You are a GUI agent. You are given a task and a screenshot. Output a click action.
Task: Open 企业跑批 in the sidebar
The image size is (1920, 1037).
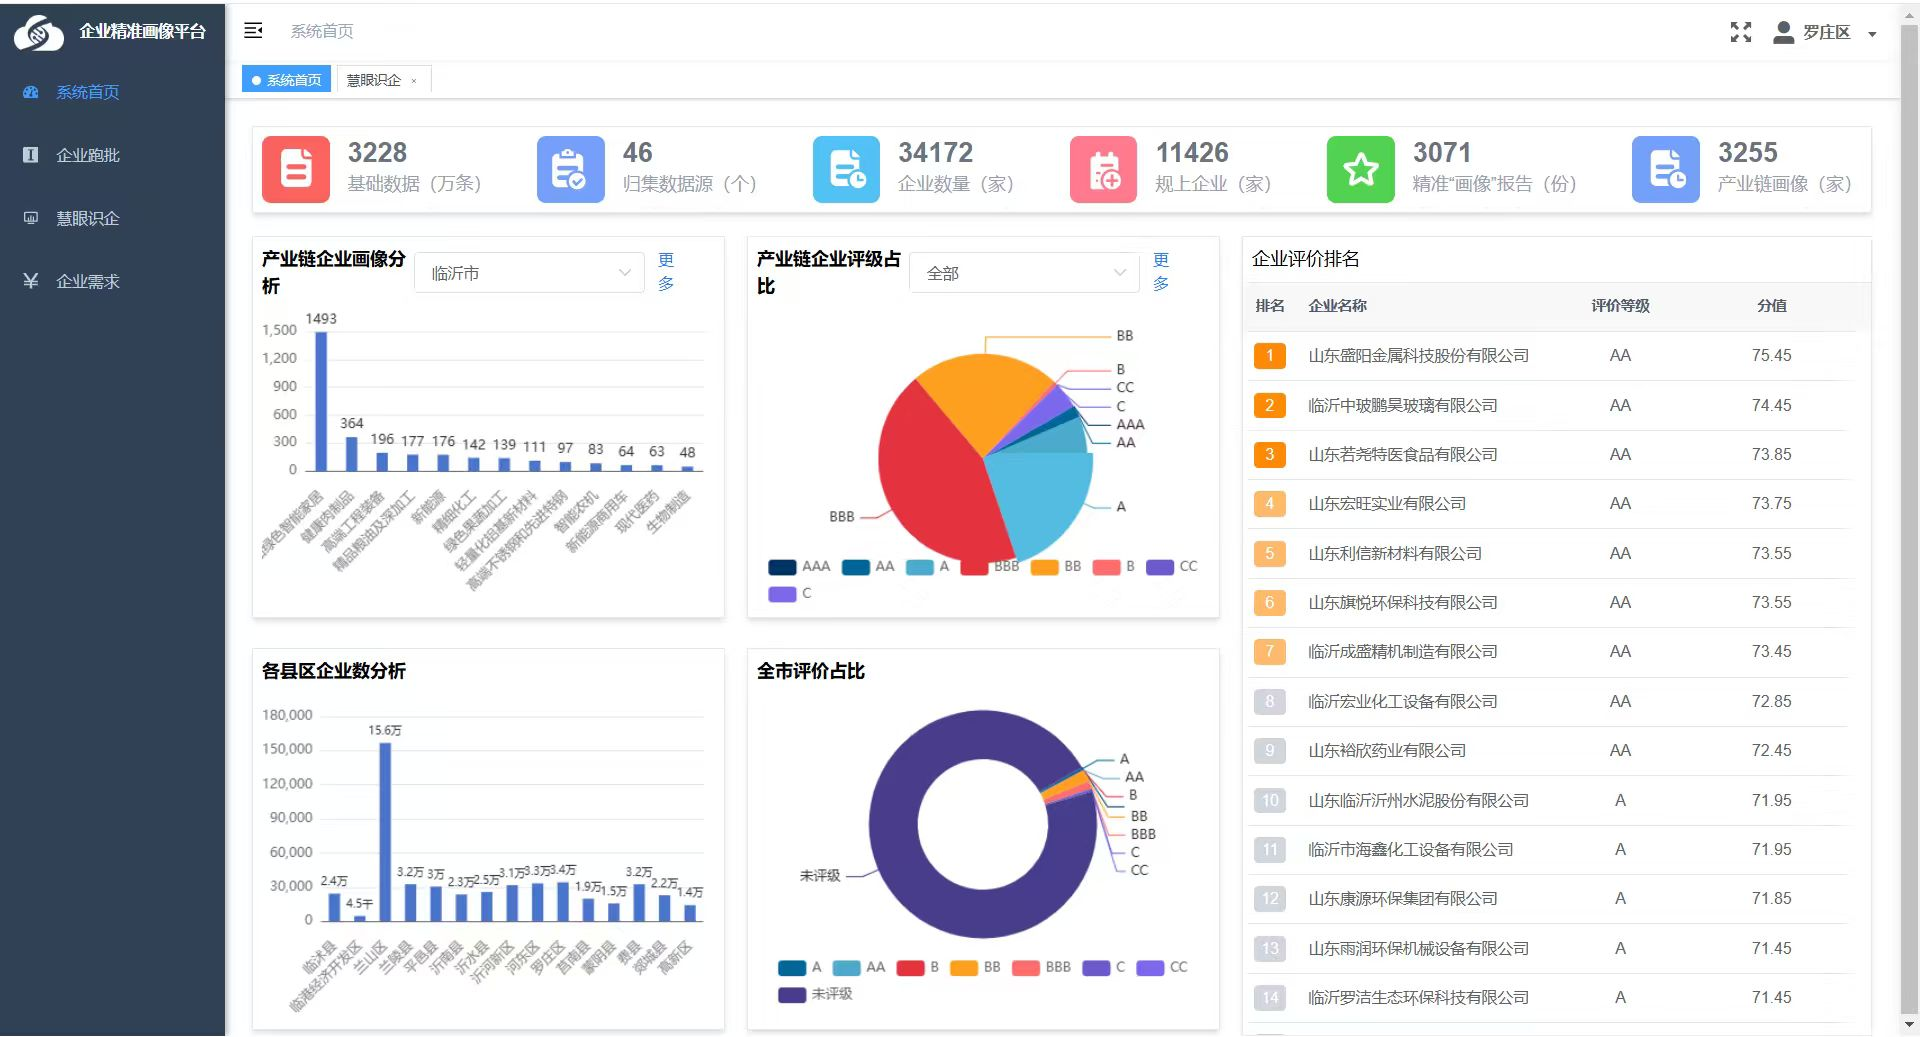click(x=88, y=155)
